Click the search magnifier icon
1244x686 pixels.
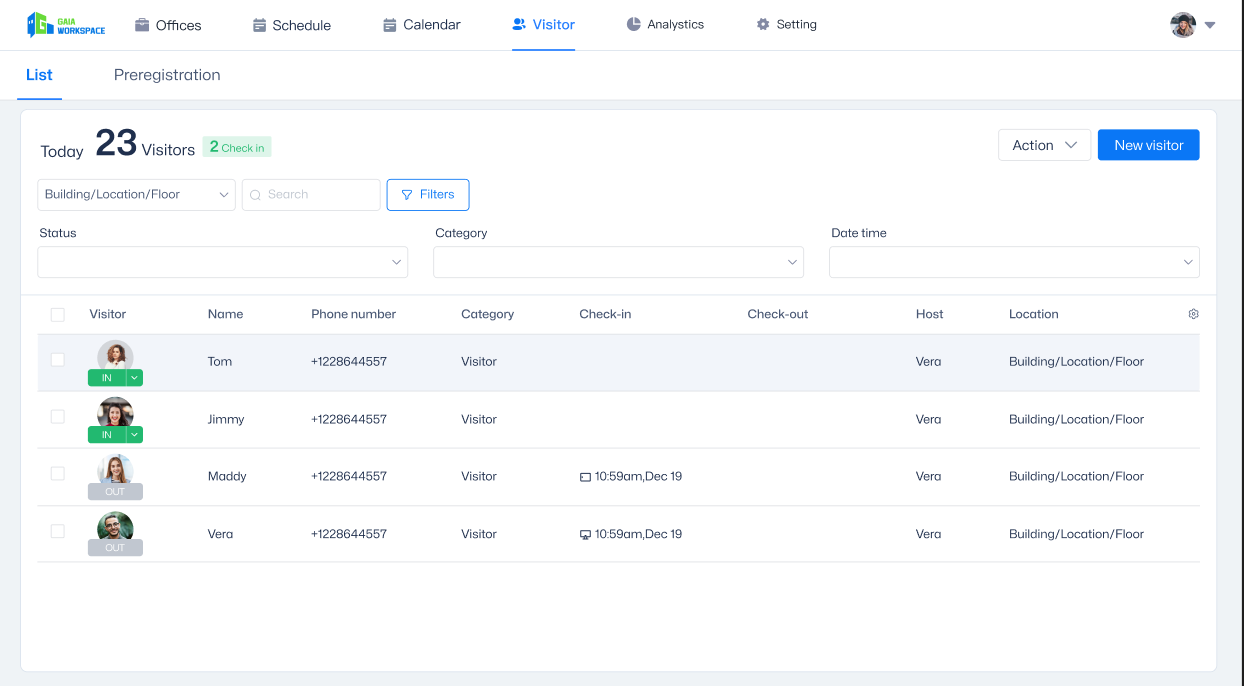(x=255, y=194)
